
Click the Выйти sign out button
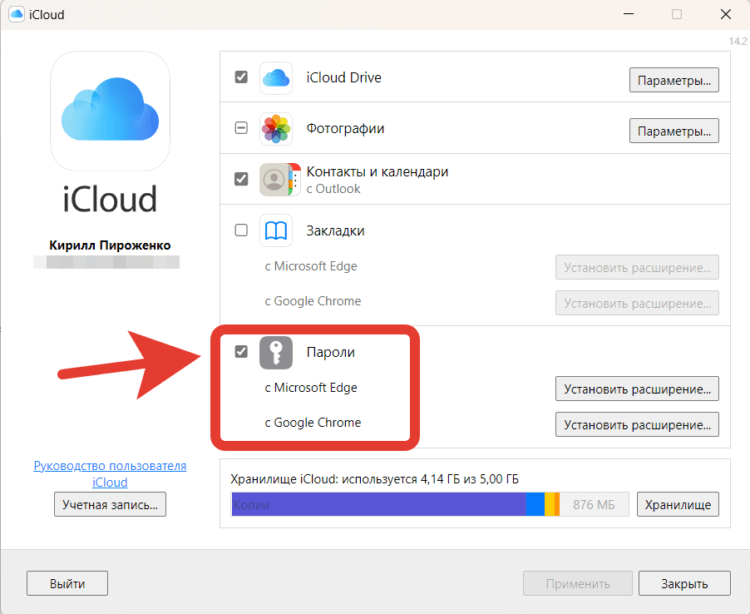pyautogui.click(x=67, y=583)
